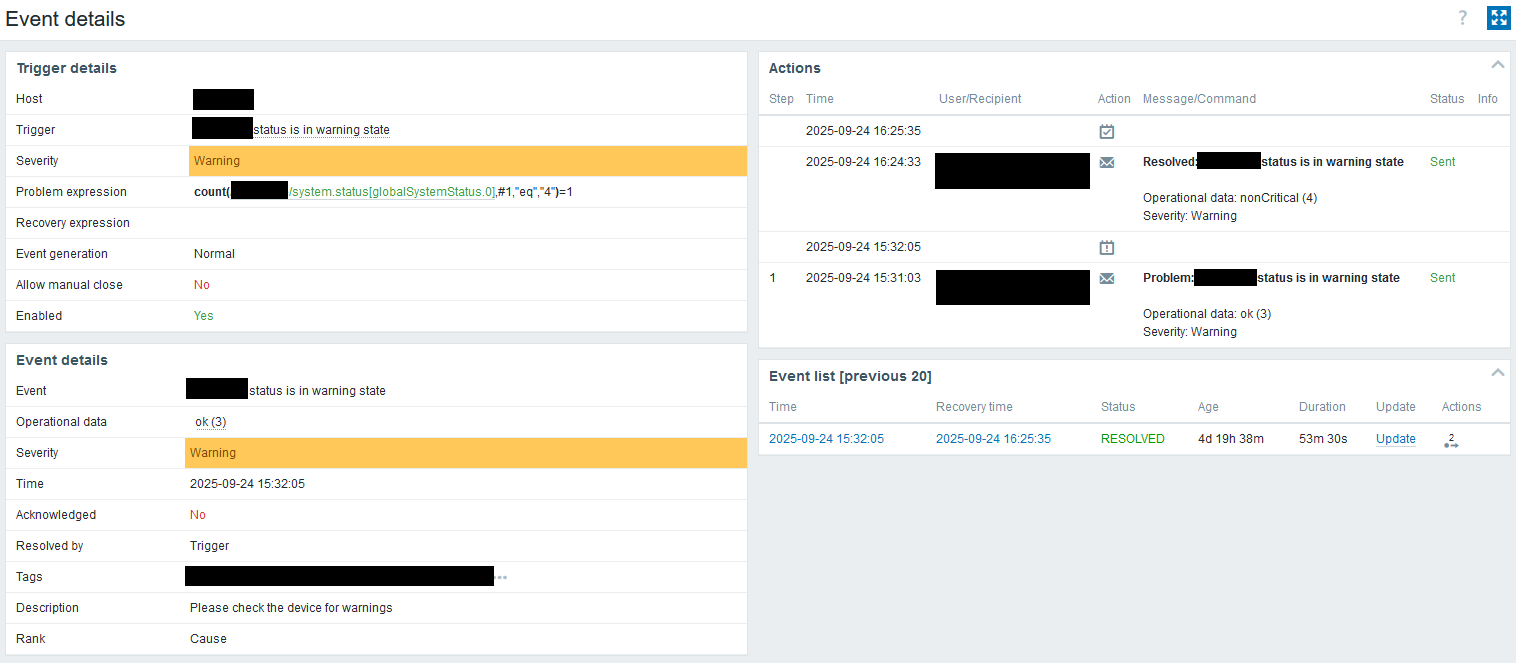Viewport: 1516px width, 663px height.
Task: Click the "ok (3)" operational data value
Action: pyautogui.click(x=211, y=422)
